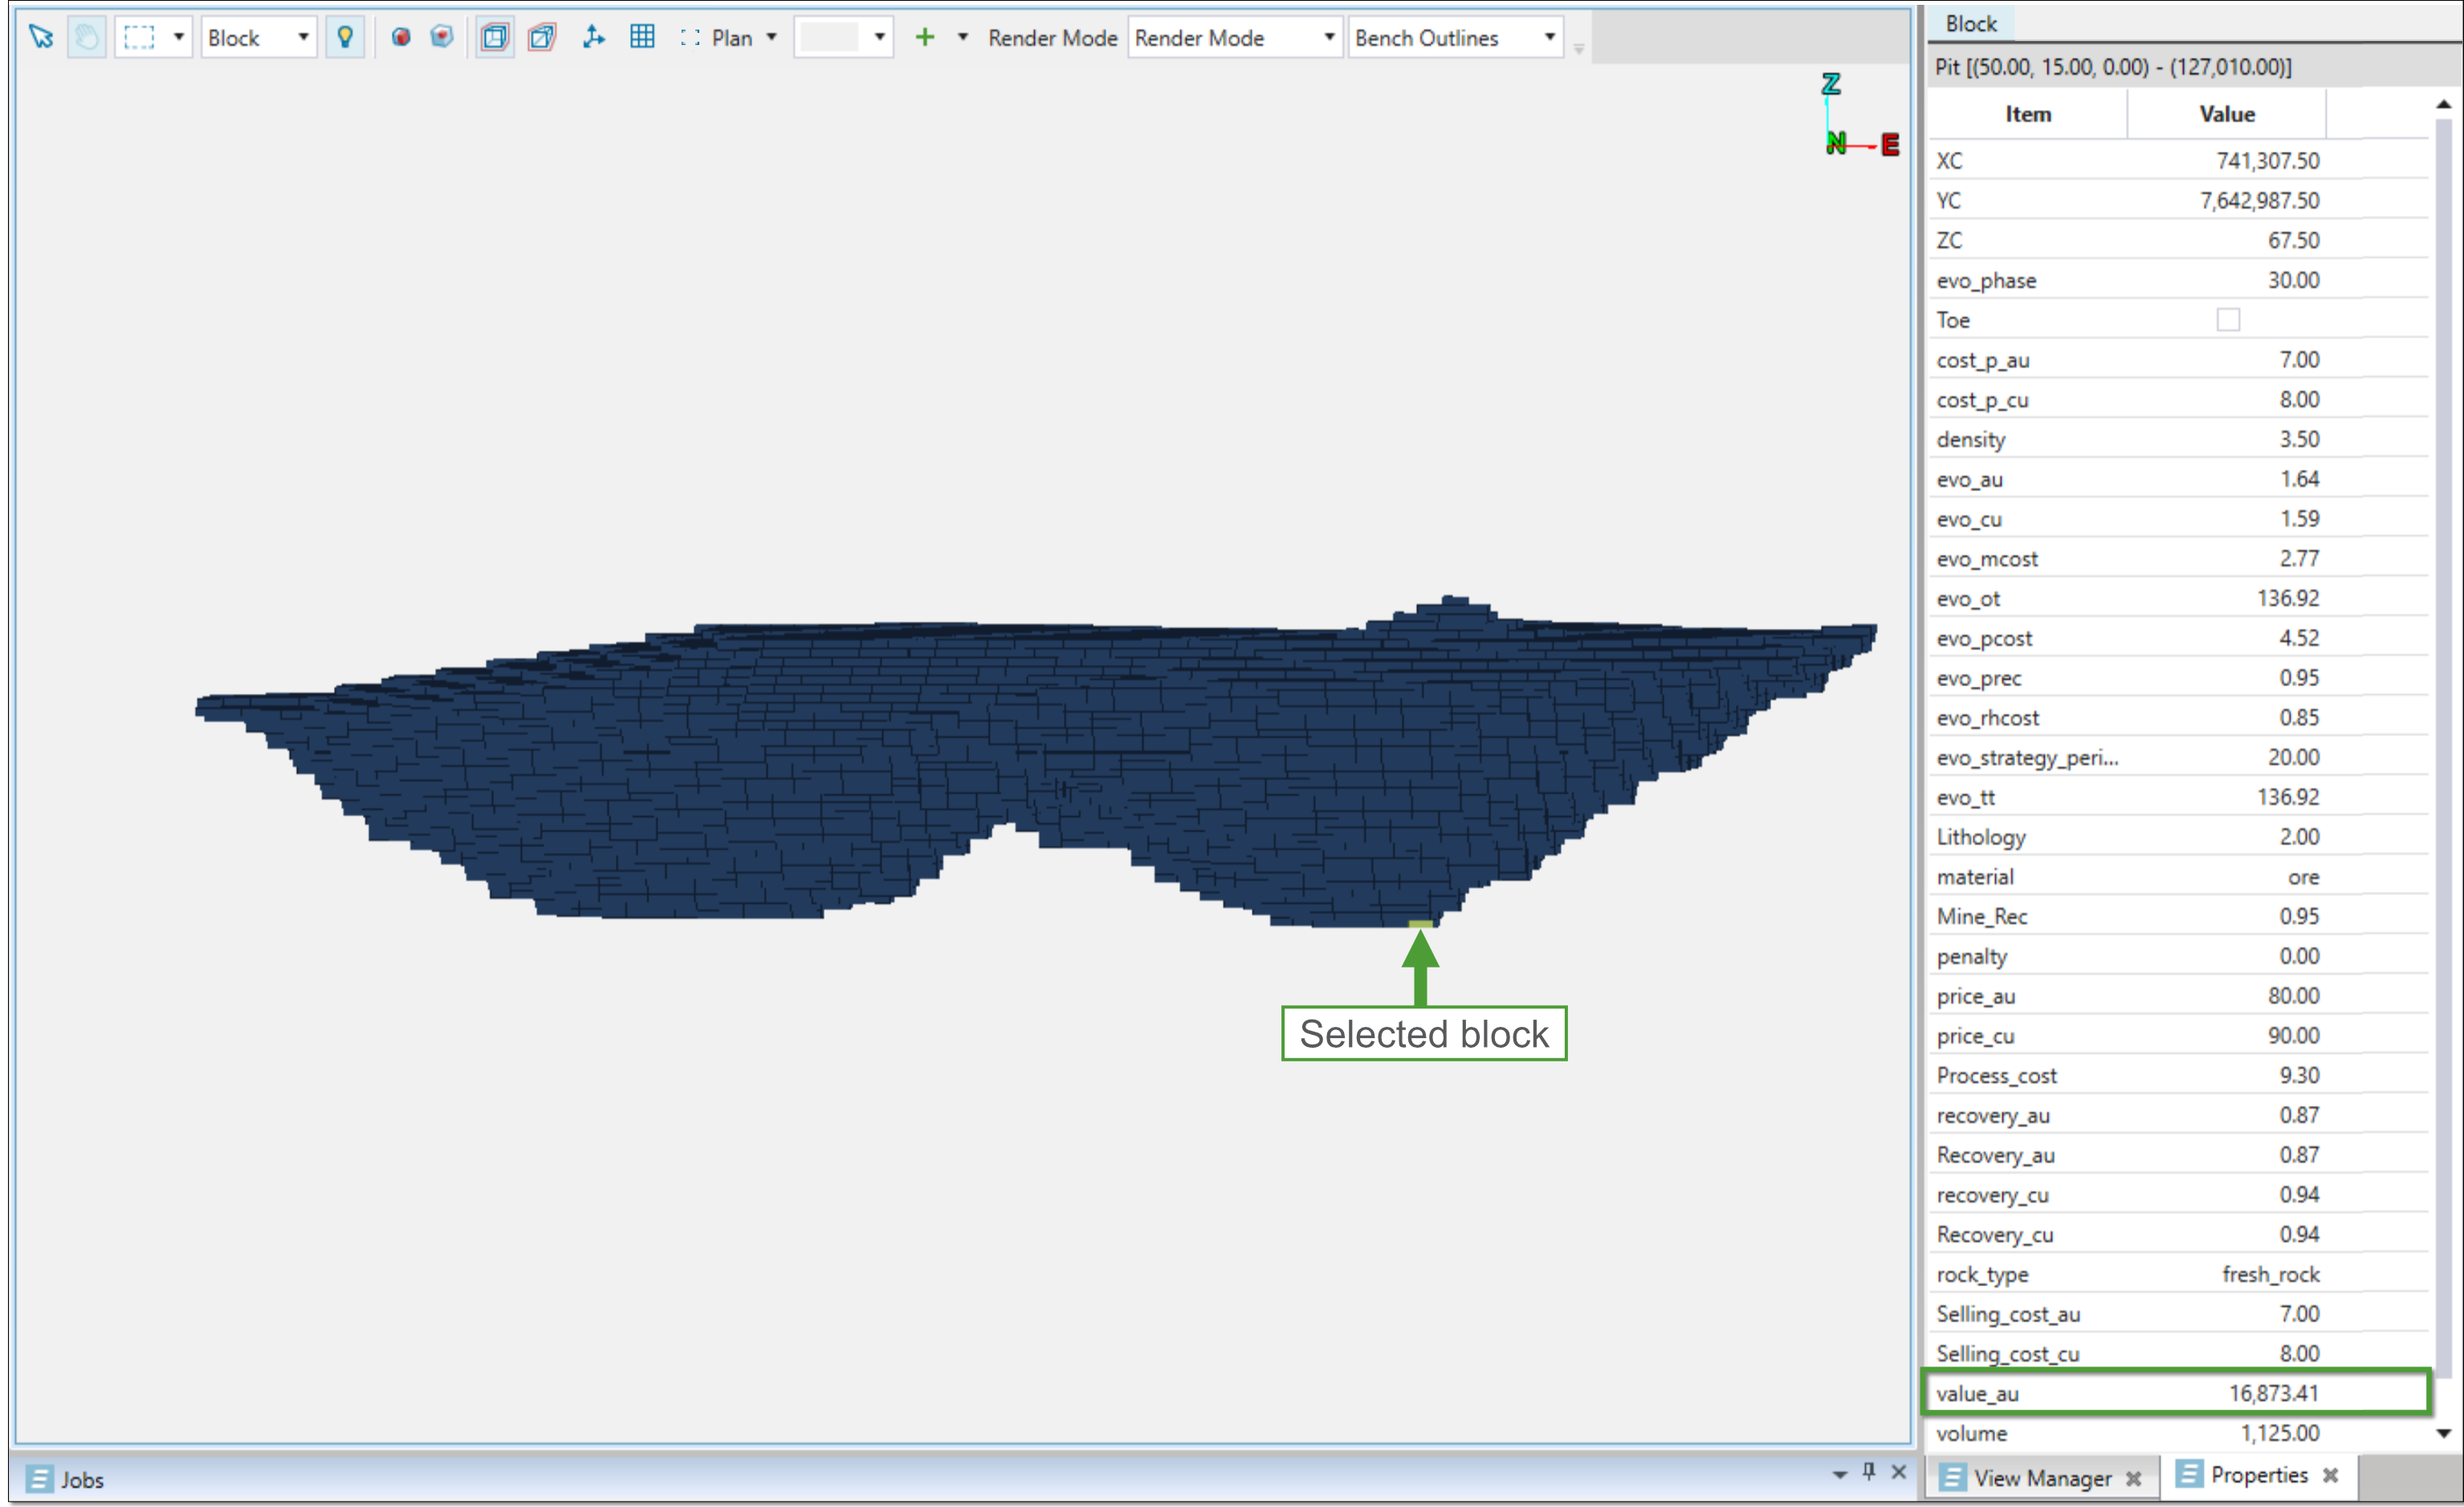This screenshot has width=2464, height=1507.
Task: Click the grid display icon
Action: pyautogui.click(x=642, y=37)
